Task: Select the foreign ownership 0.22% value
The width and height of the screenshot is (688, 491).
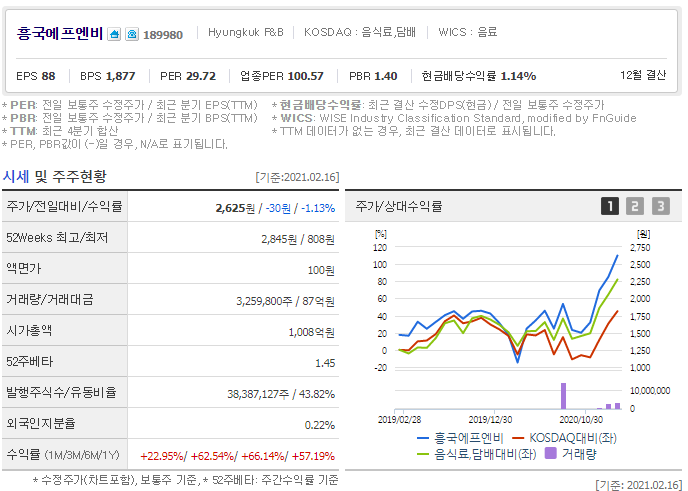Action: tap(320, 425)
